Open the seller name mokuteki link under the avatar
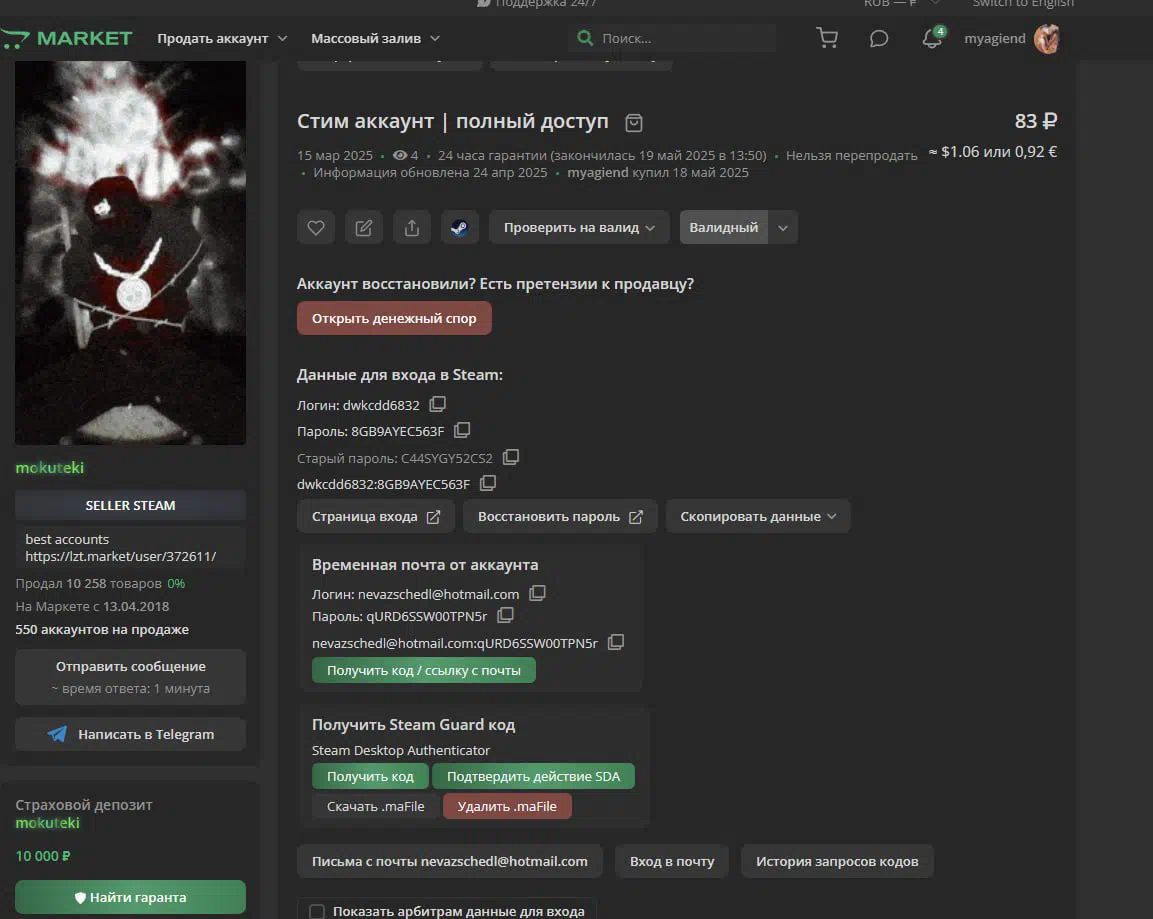Image resolution: width=1153 pixels, height=919 pixels. [50, 468]
